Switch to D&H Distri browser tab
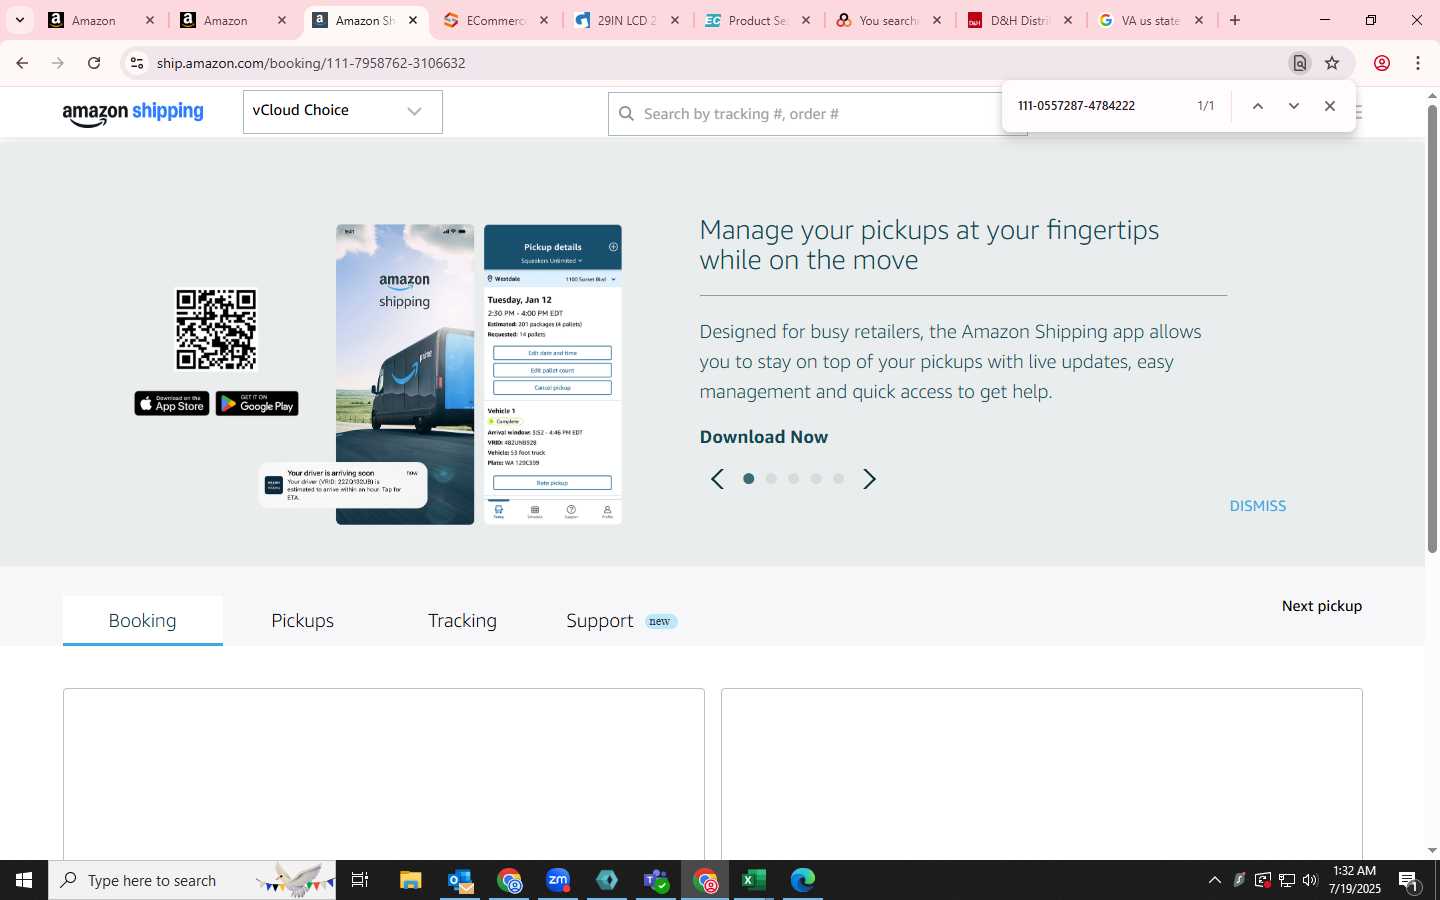This screenshot has width=1440, height=900. 1020,20
